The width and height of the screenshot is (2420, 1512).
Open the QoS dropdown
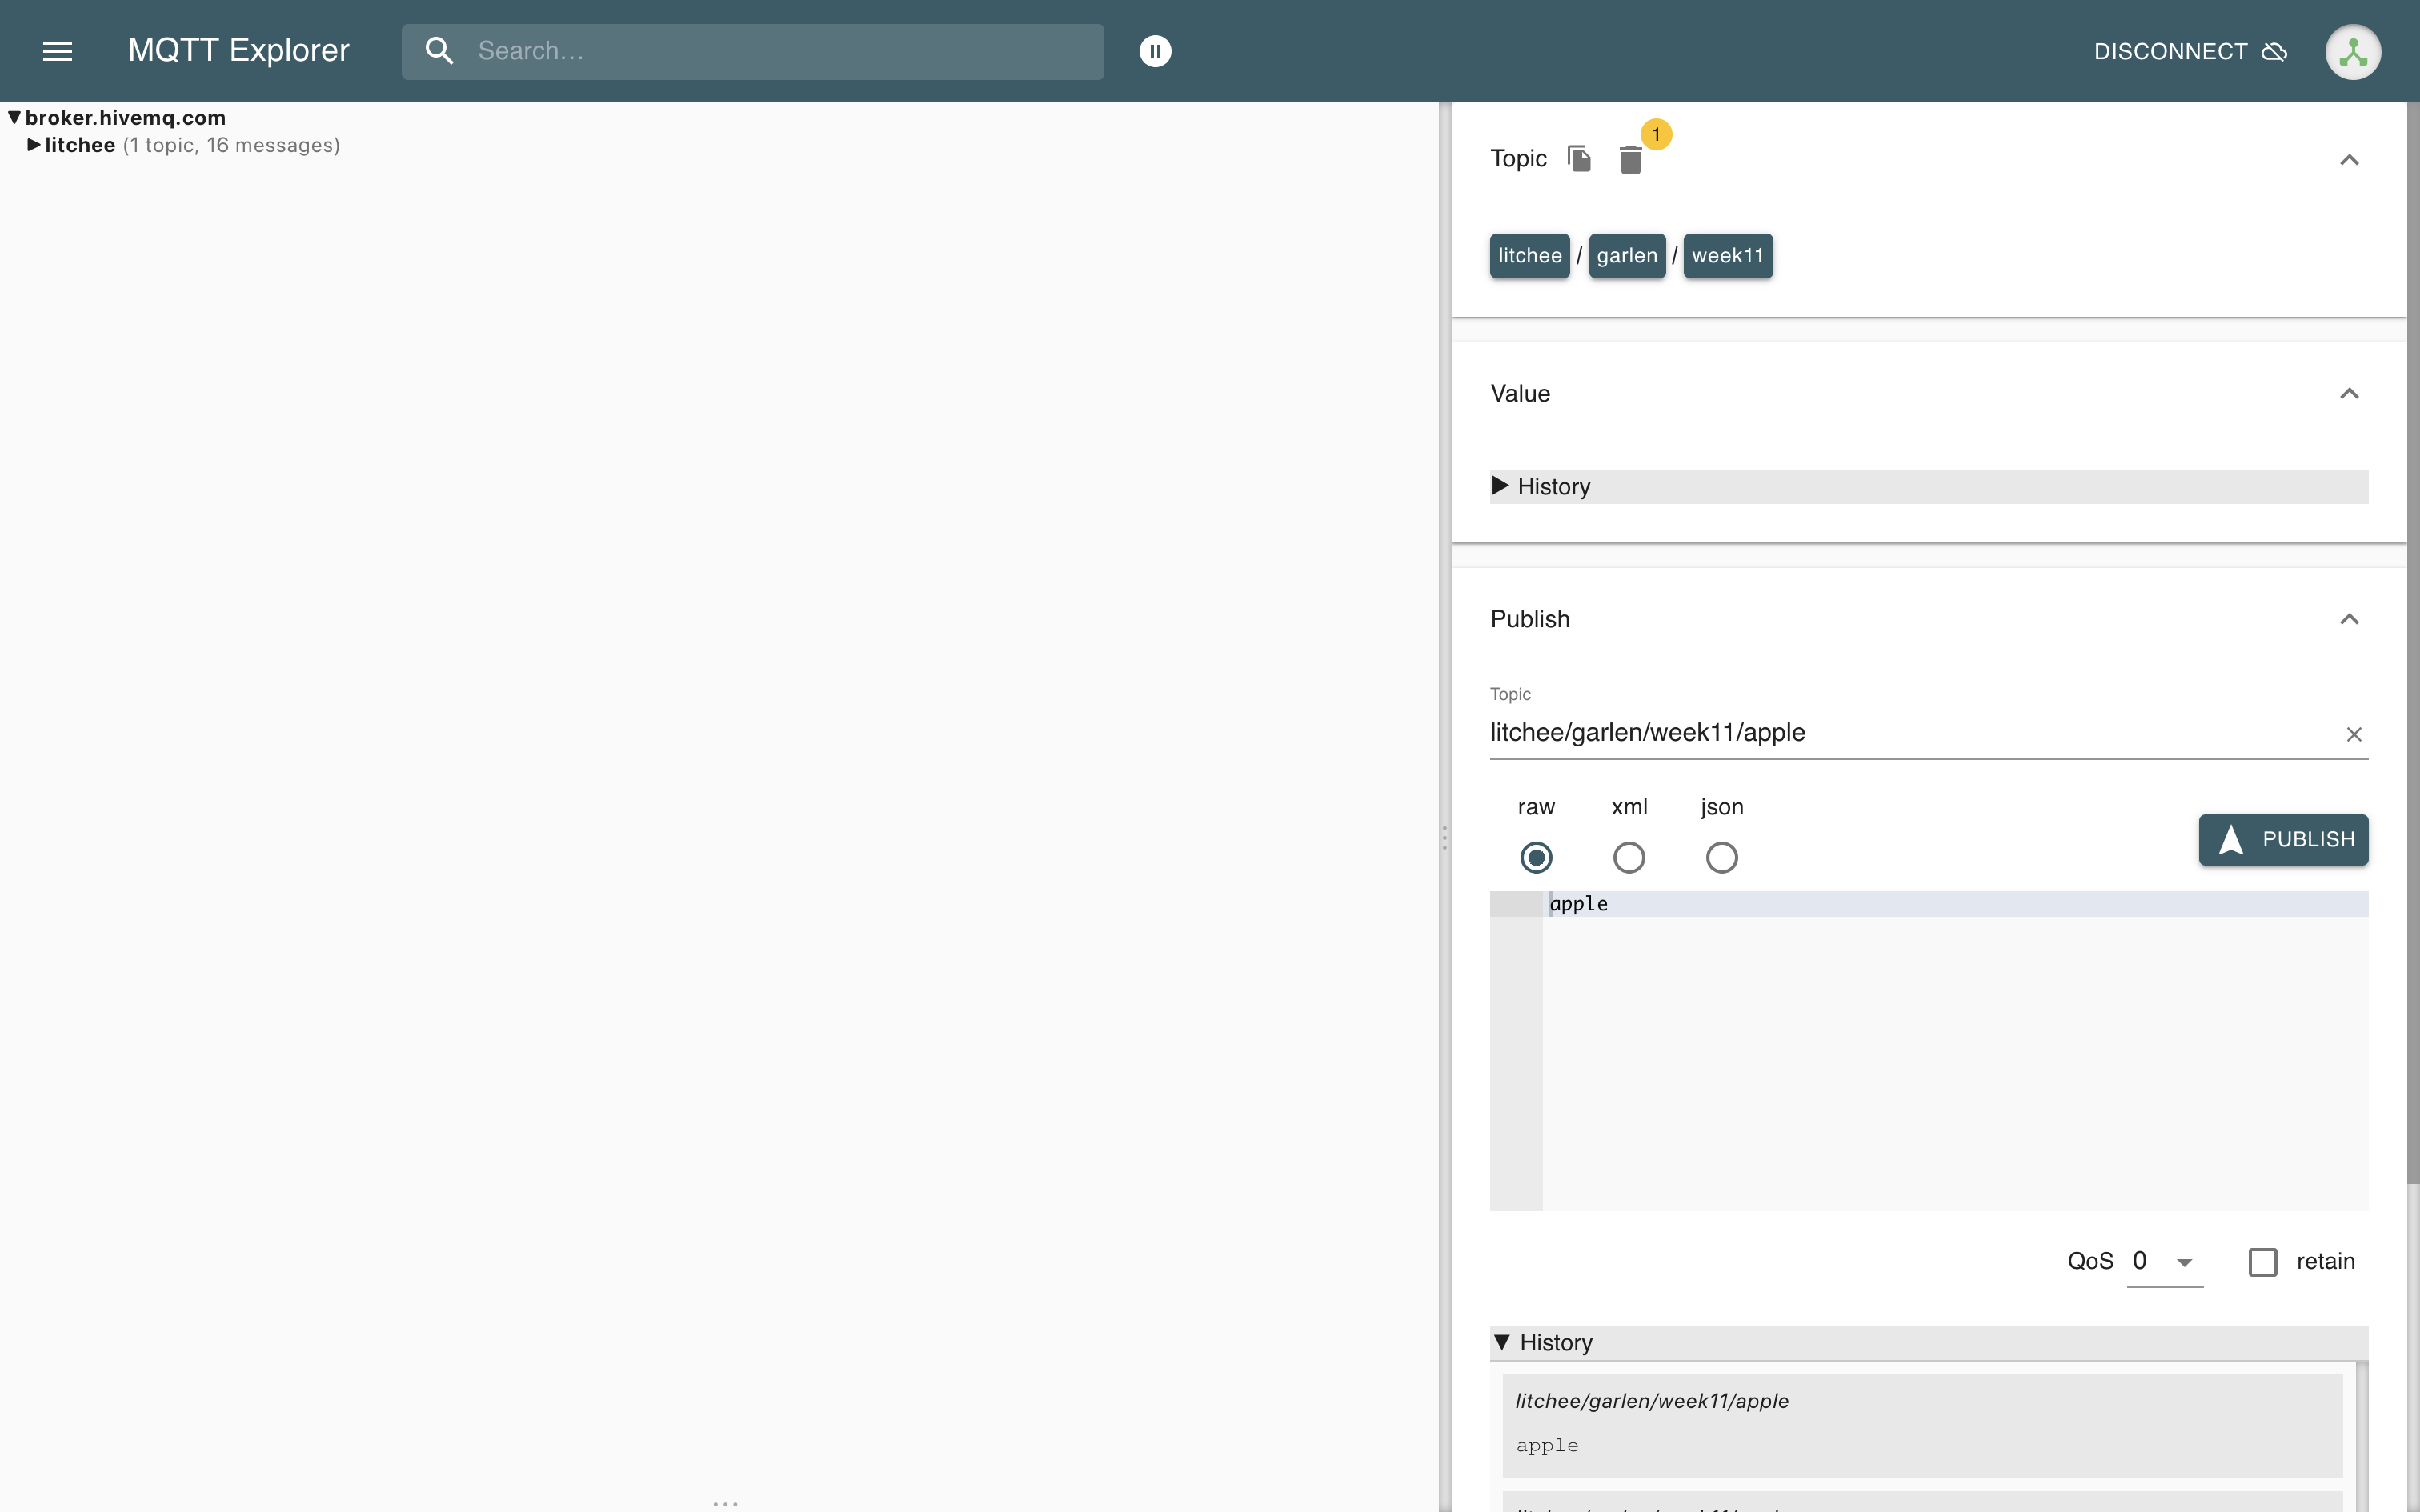click(2164, 1262)
